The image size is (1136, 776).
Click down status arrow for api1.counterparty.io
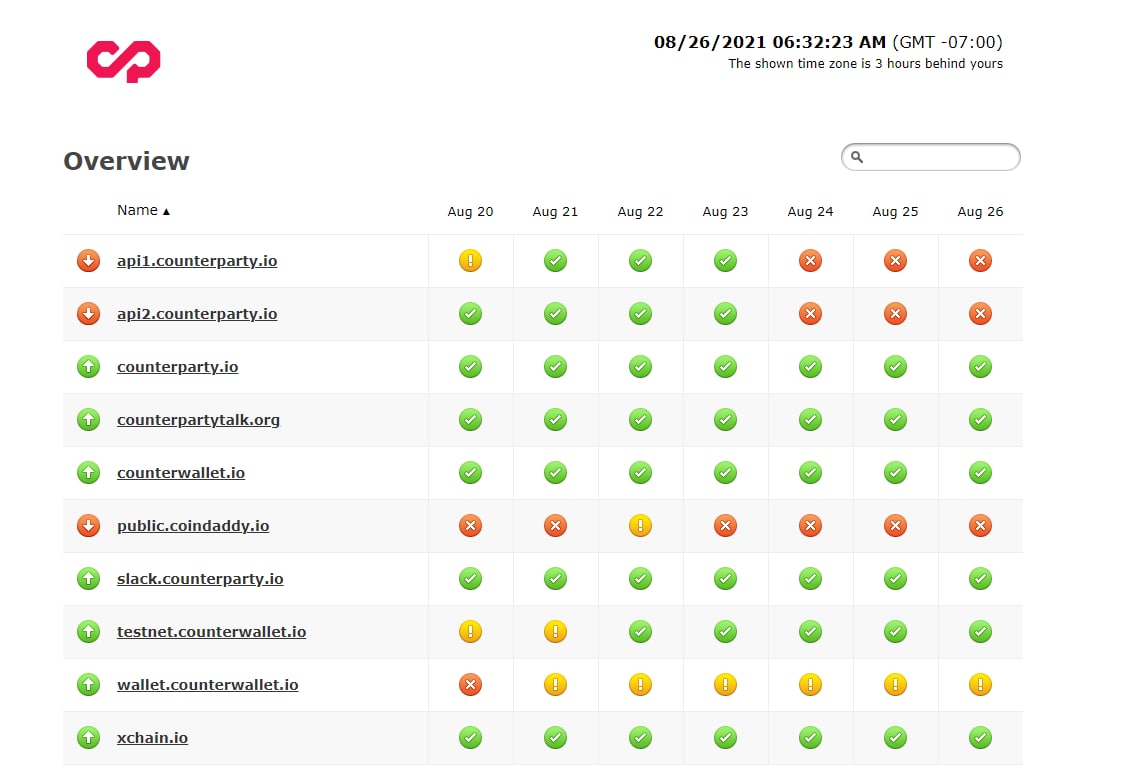click(88, 260)
